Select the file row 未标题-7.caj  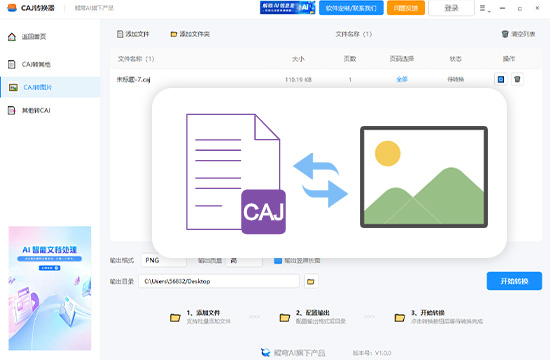click(326, 80)
